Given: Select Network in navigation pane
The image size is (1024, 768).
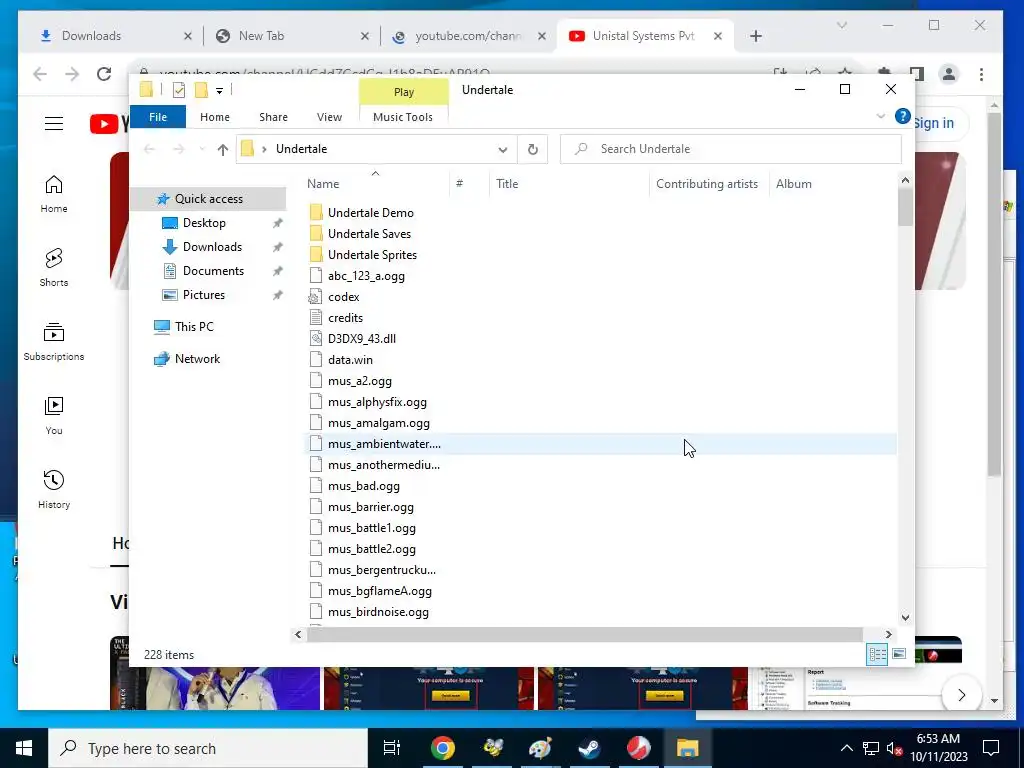Looking at the screenshot, I should click(197, 359).
